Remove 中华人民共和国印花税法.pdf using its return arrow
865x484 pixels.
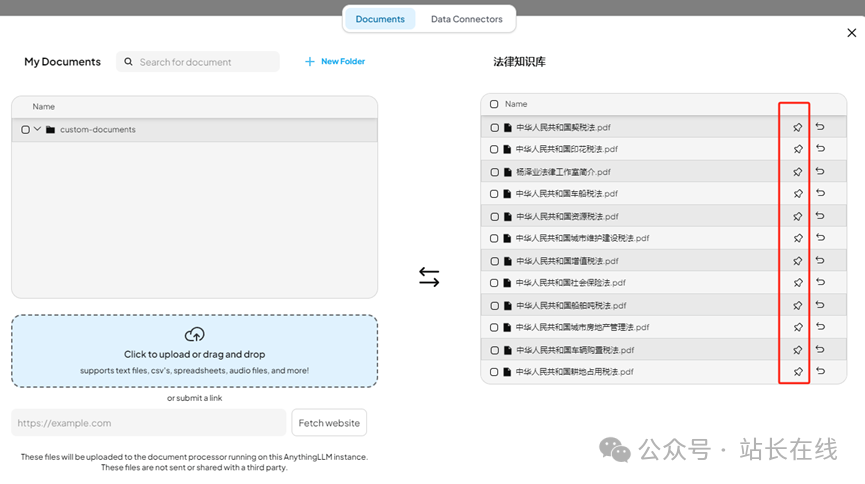click(x=820, y=148)
